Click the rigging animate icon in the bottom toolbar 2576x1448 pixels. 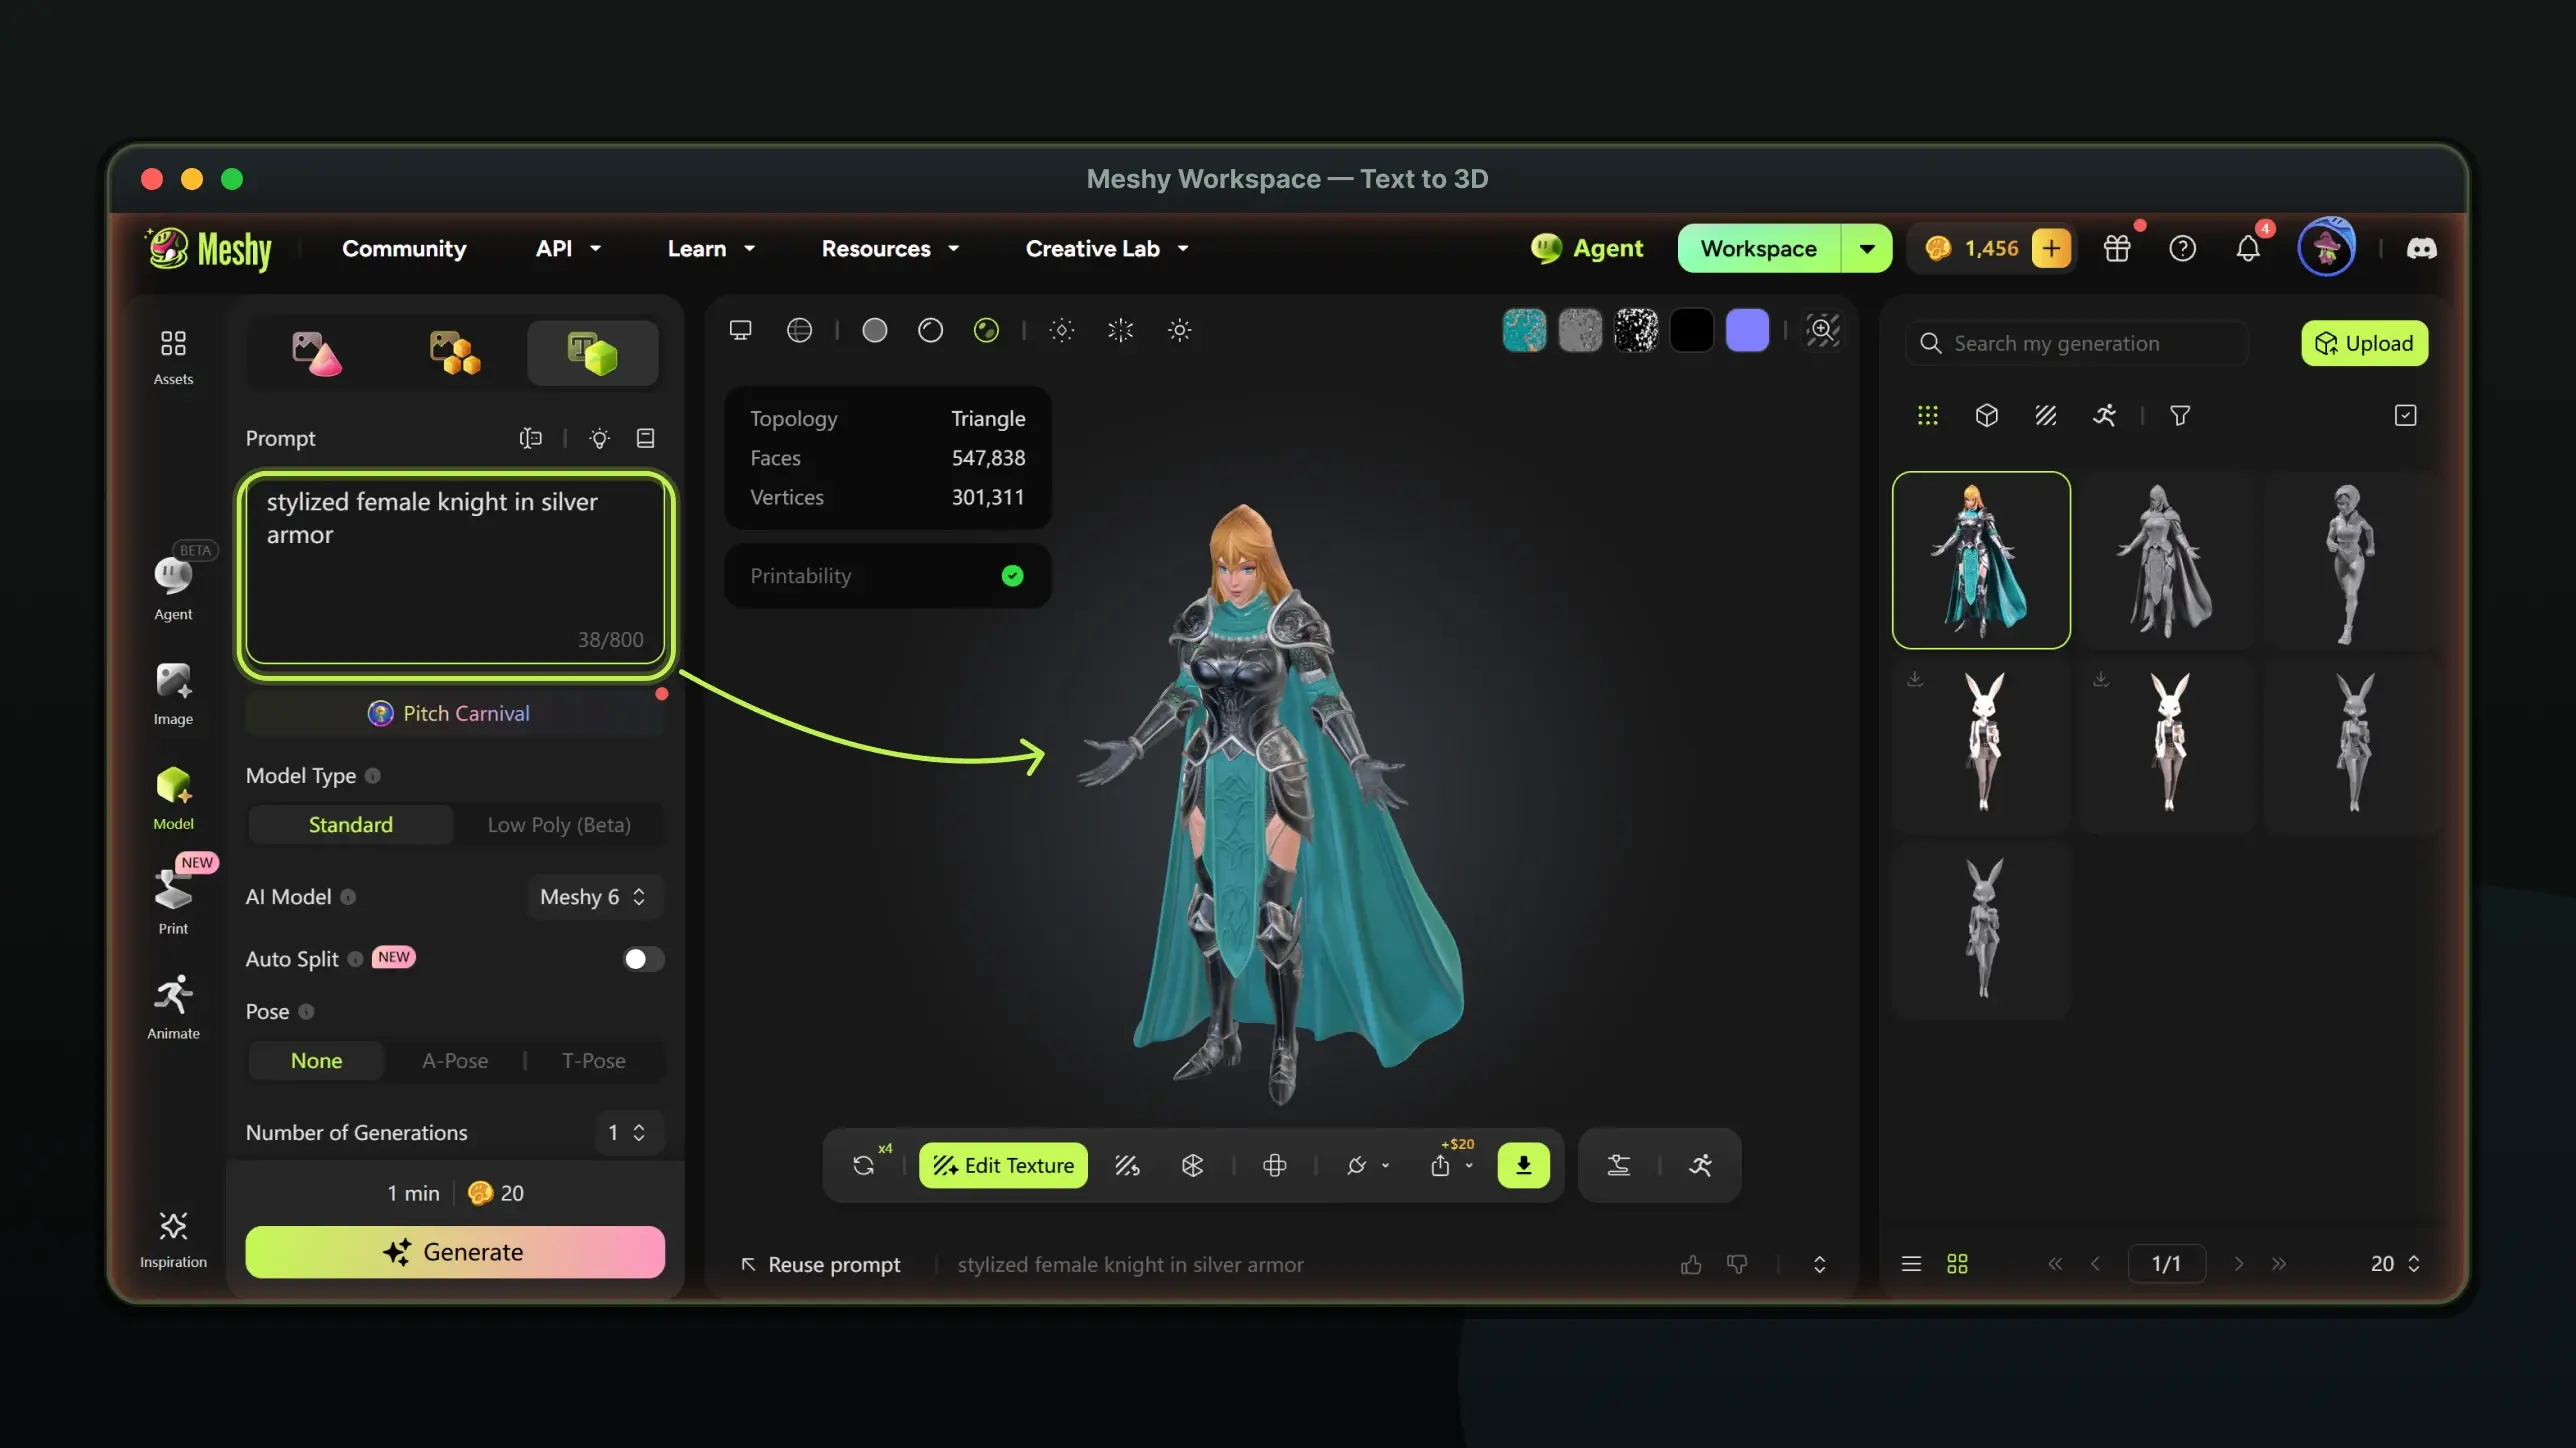click(1700, 1165)
